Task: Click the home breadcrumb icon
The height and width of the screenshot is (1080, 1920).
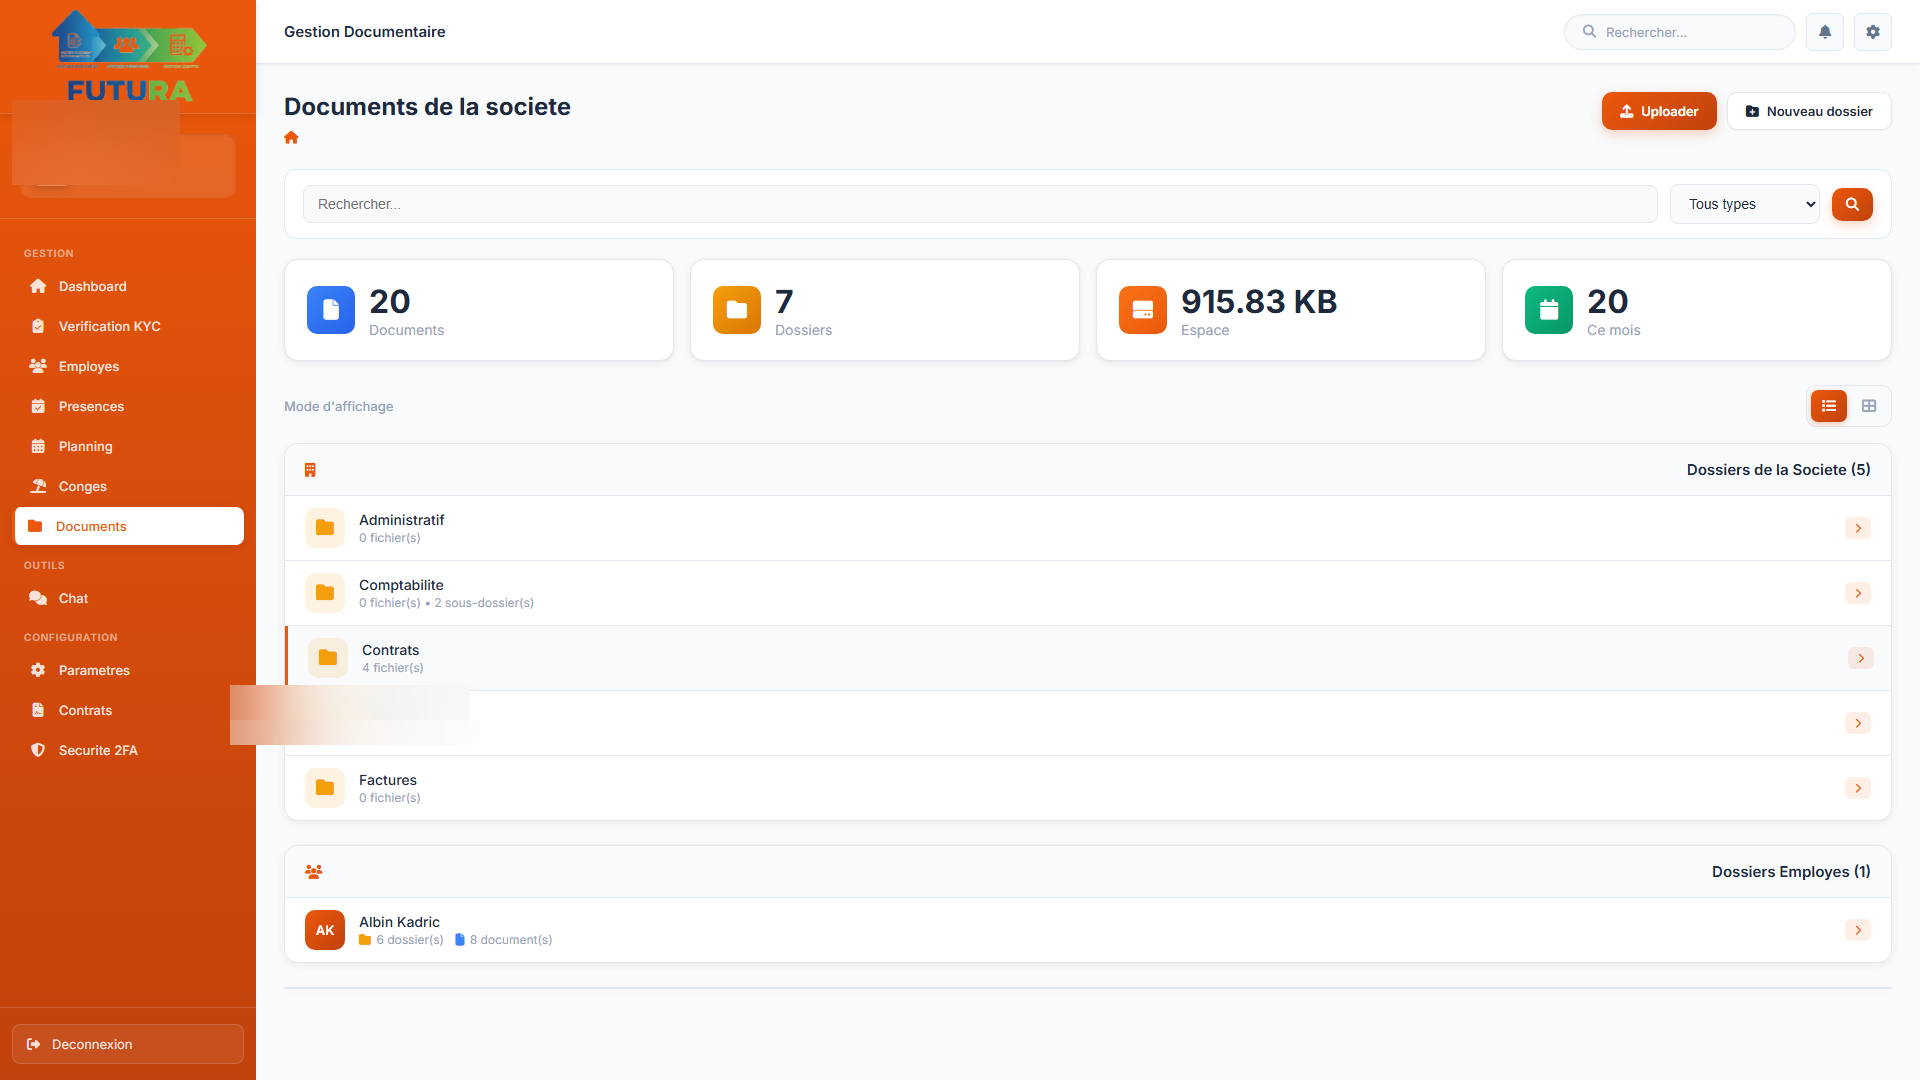Action: tap(291, 138)
